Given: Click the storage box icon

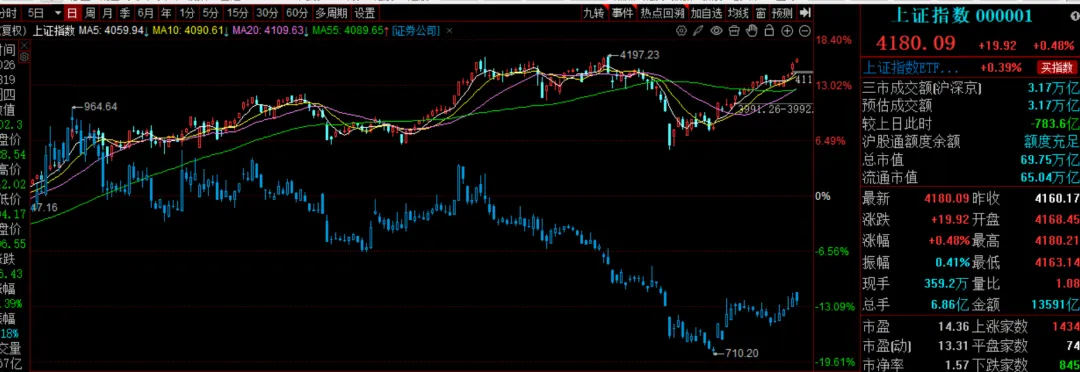Looking at the screenshot, I should point(734,31).
